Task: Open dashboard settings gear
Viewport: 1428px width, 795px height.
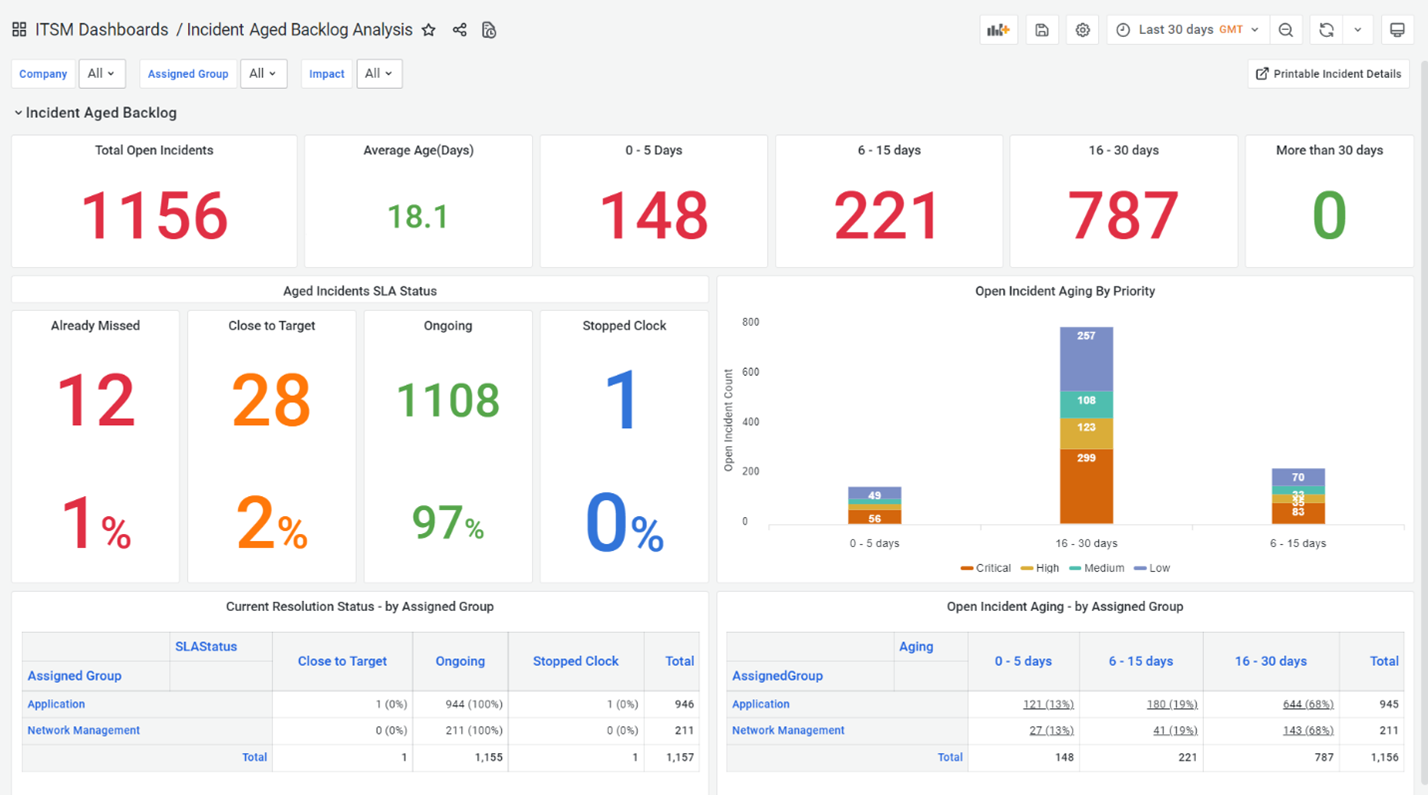Action: 1082,30
